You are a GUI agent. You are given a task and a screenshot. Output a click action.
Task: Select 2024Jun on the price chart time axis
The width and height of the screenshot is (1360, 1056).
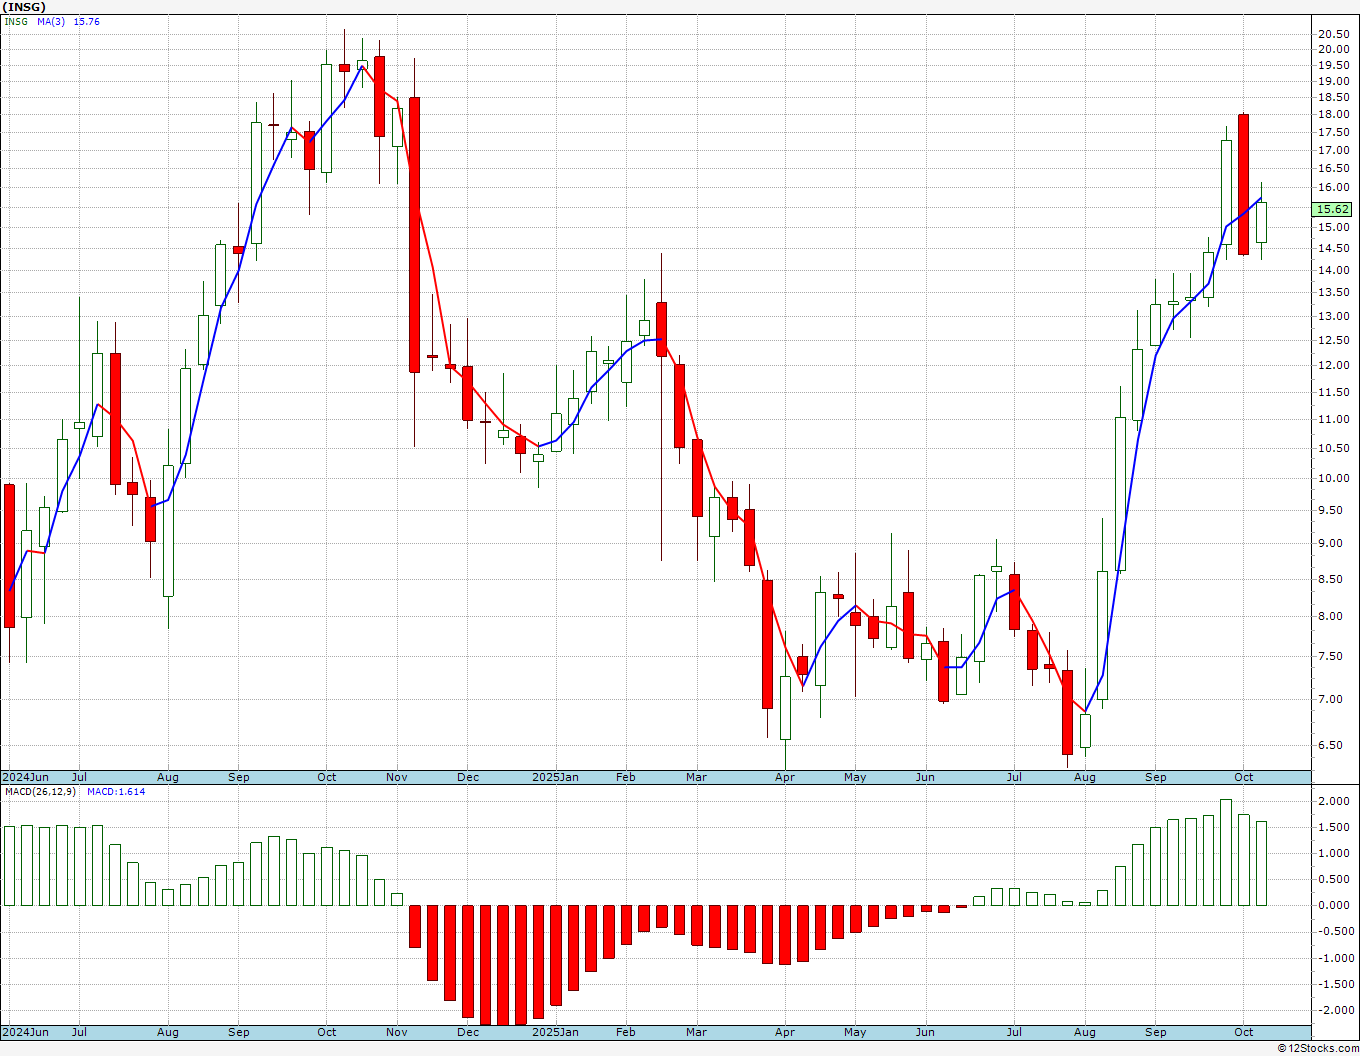tap(25, 777)
